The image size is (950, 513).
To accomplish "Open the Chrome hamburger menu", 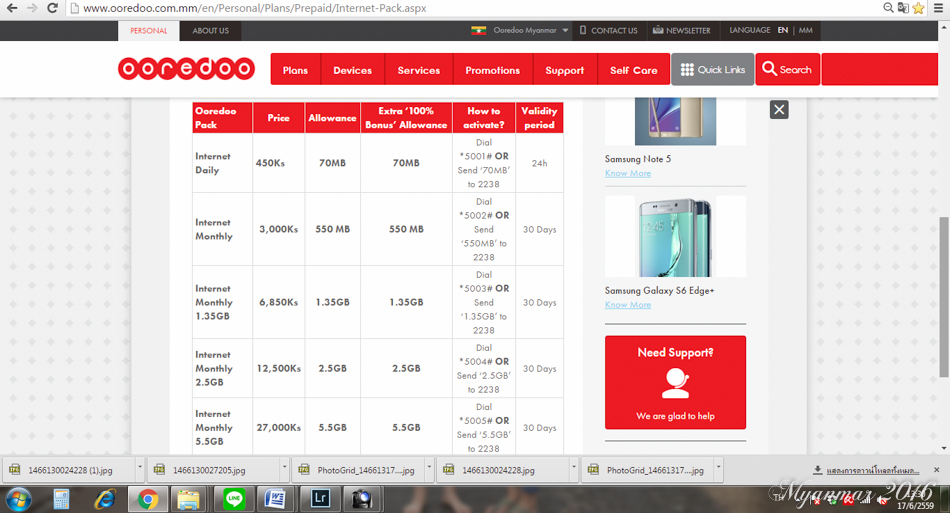I will [x=938, y=8].
